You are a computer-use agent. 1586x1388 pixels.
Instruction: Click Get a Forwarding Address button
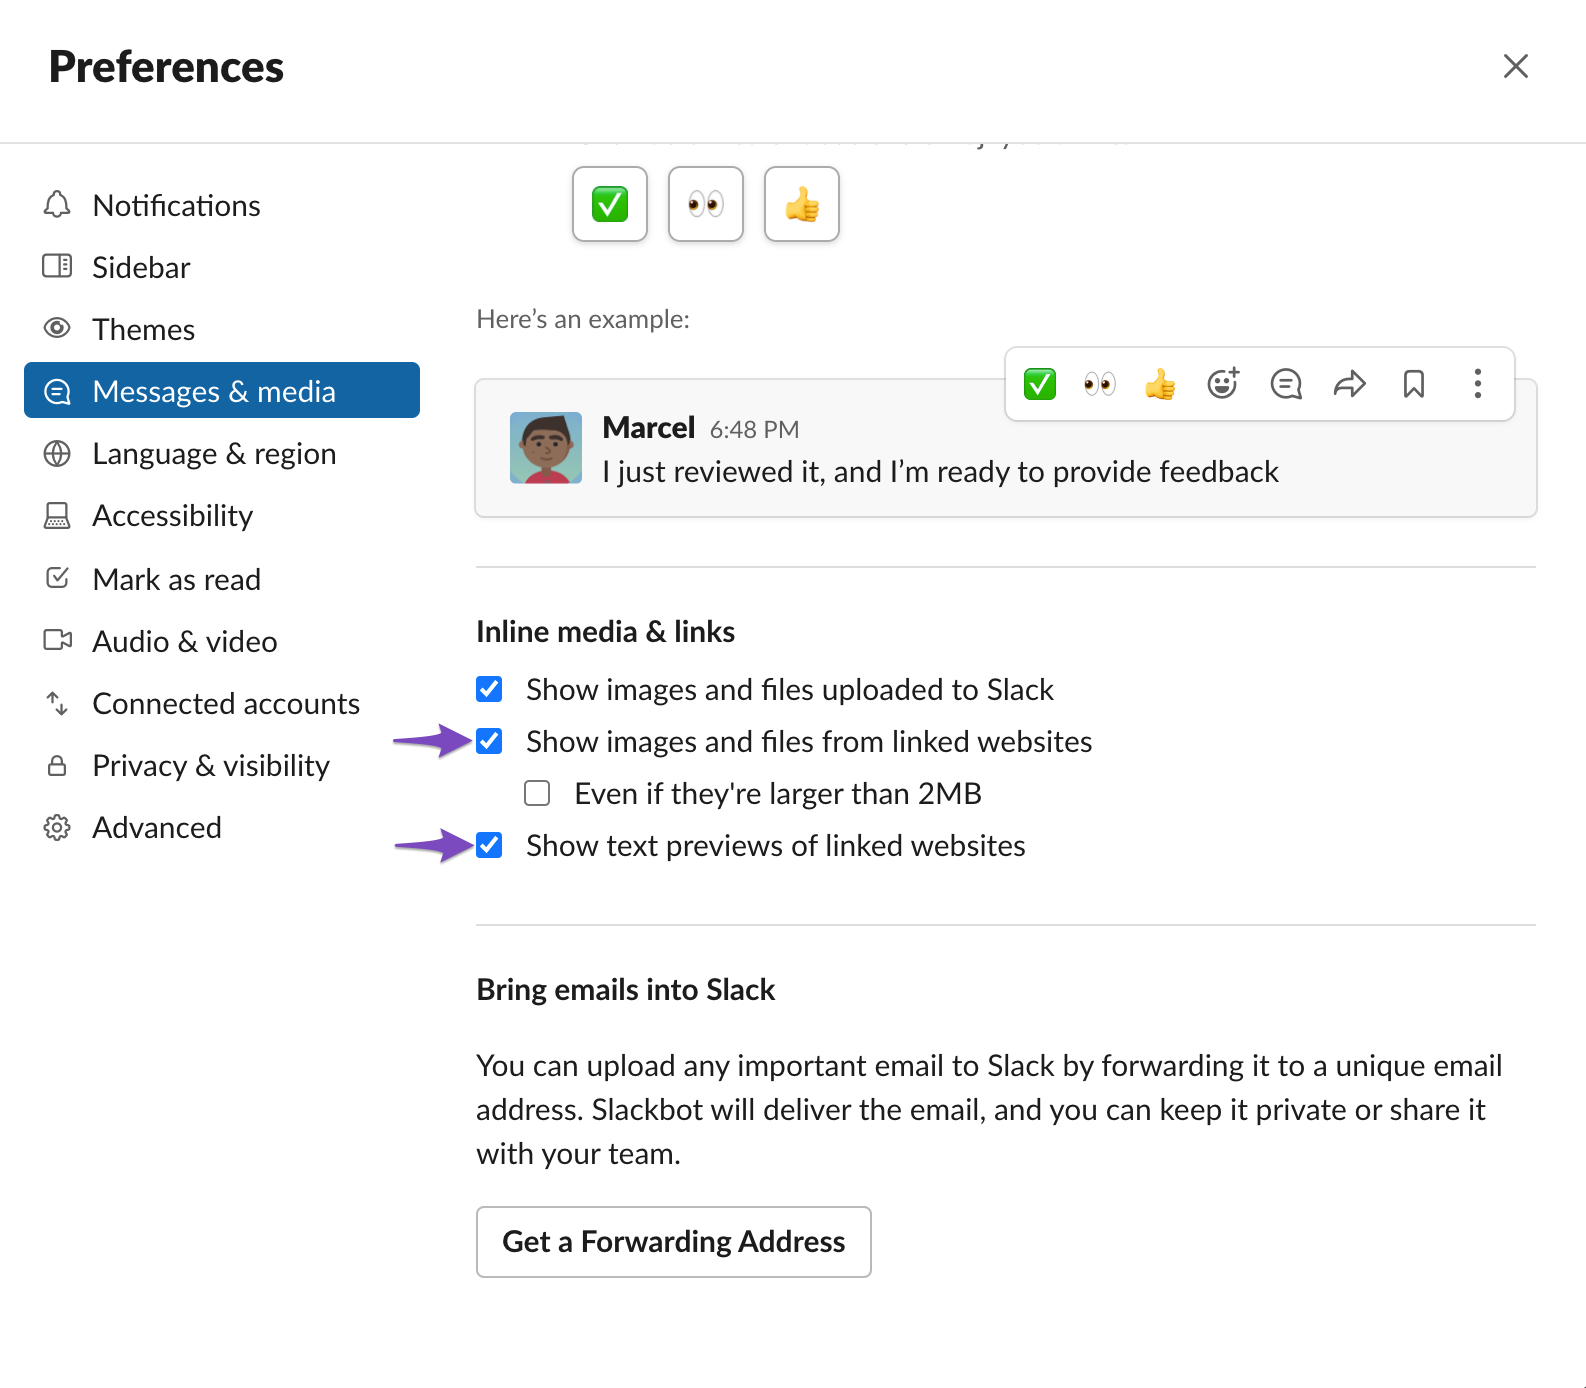(x=674, y=1241)
